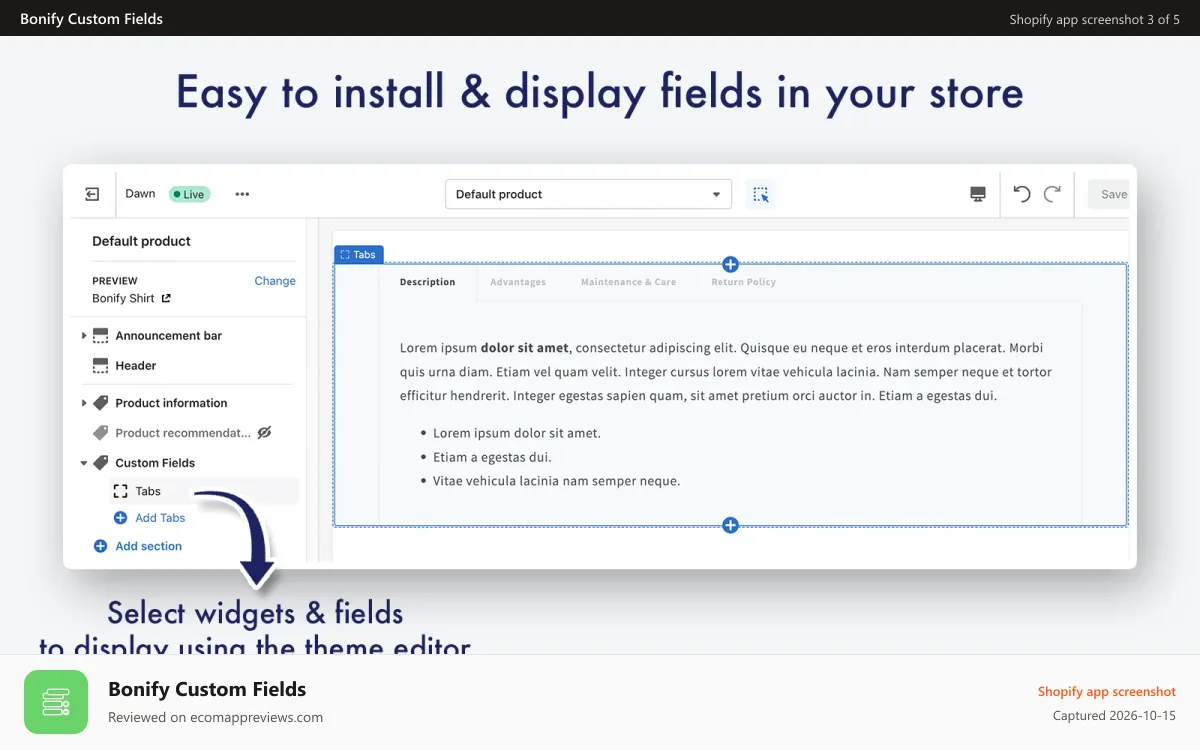1200x750 pixels.
Task: Click 'Reviewed on ecomappreviews.com' text
Action: click(x=215, y=717)
